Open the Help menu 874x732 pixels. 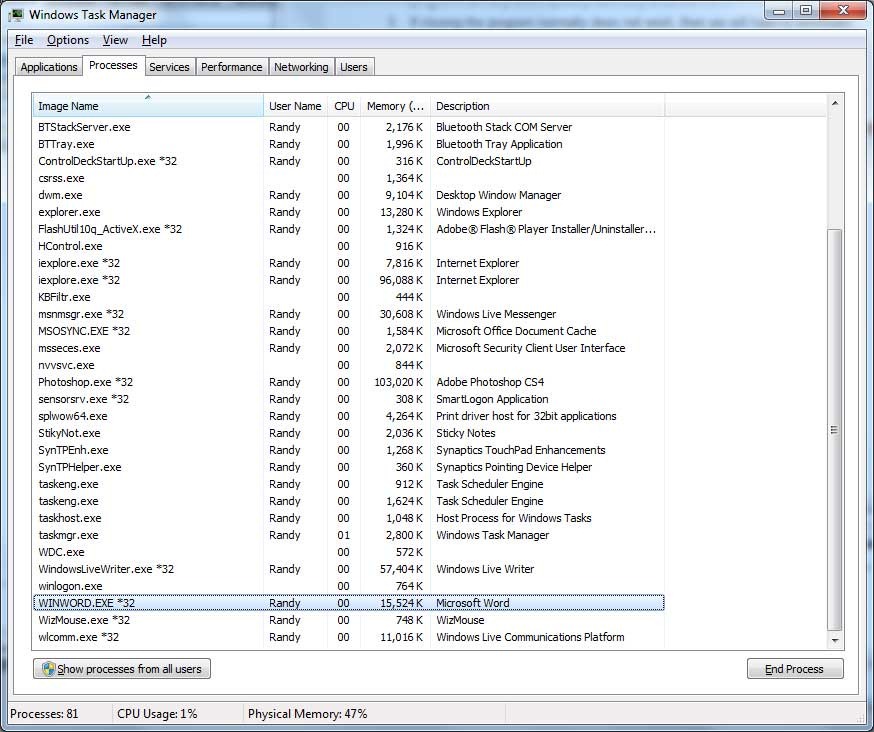[154, 40]
